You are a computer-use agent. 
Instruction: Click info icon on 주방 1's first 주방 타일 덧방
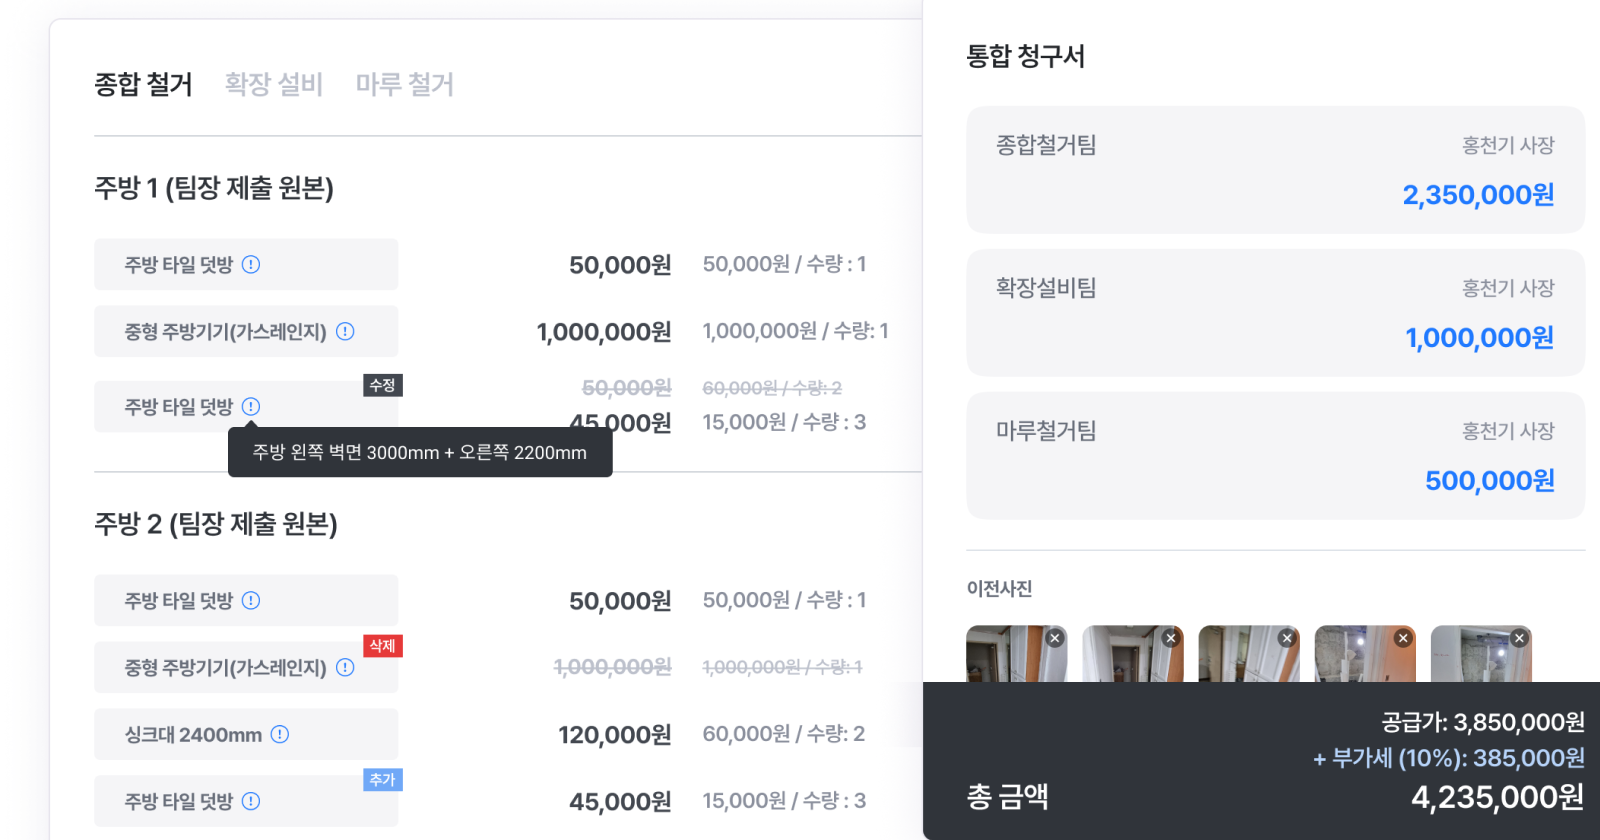pos(251,264)
